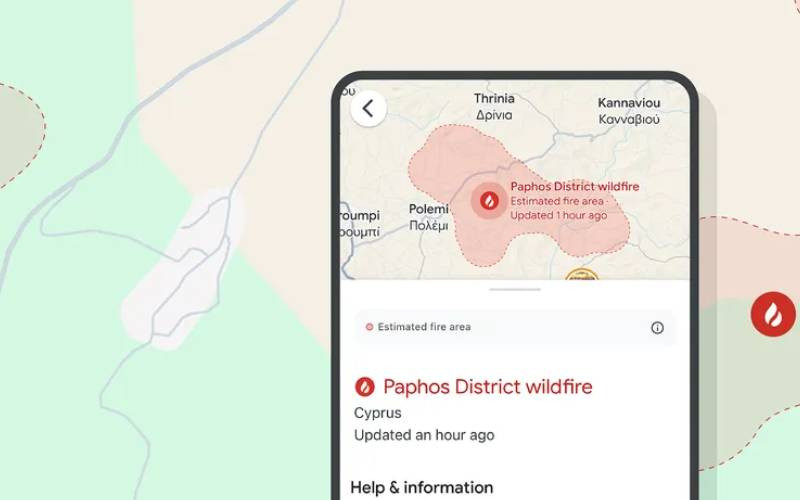Select the Thrinia place label

click(x=494, y=106)
